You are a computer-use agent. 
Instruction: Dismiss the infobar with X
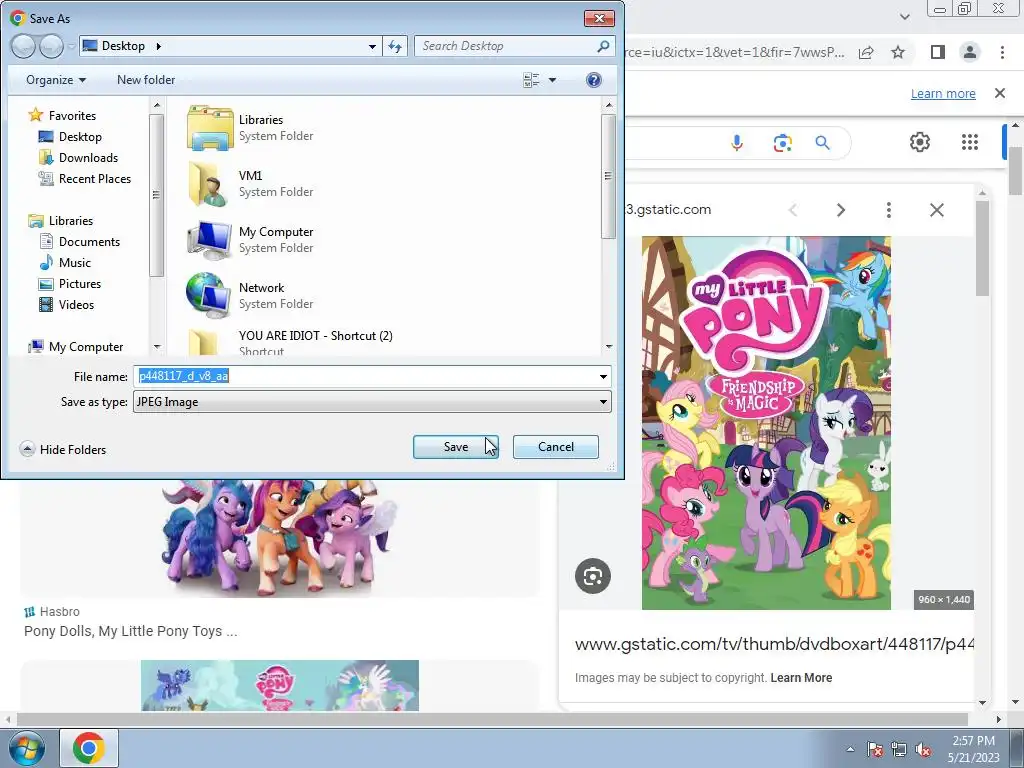point(1000,93)
